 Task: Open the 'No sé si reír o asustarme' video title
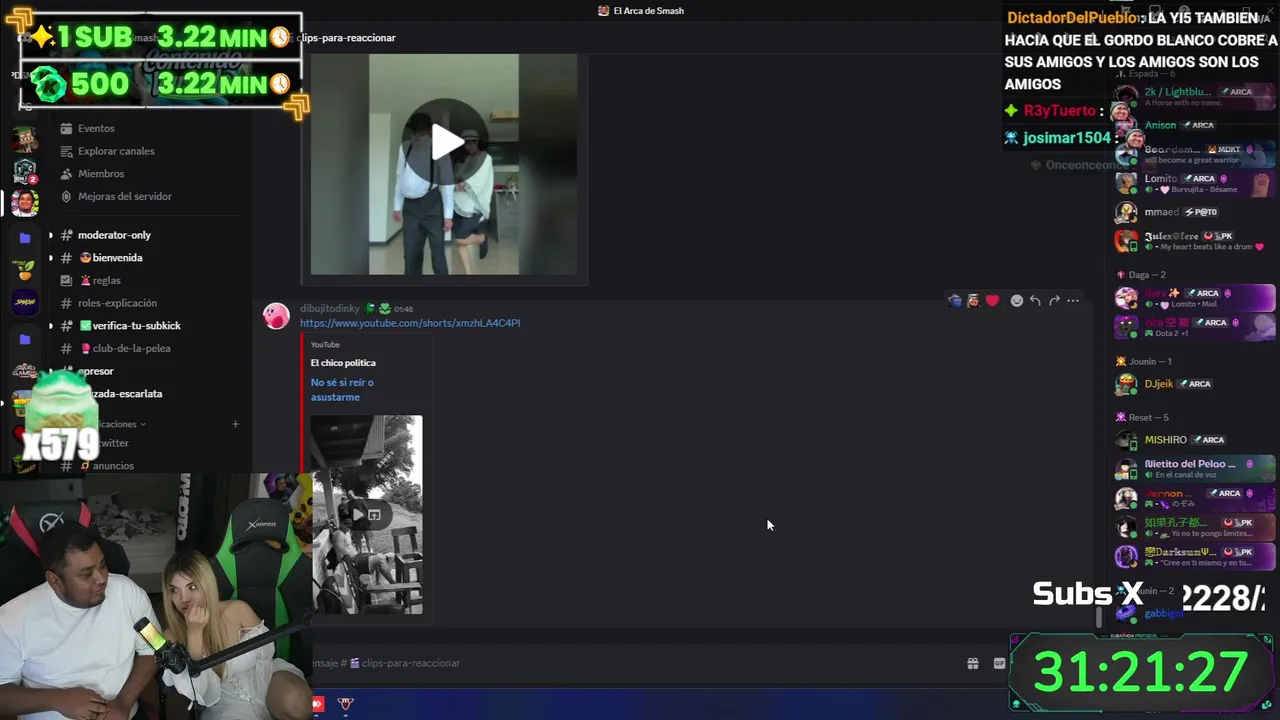[x=342, y=390]
